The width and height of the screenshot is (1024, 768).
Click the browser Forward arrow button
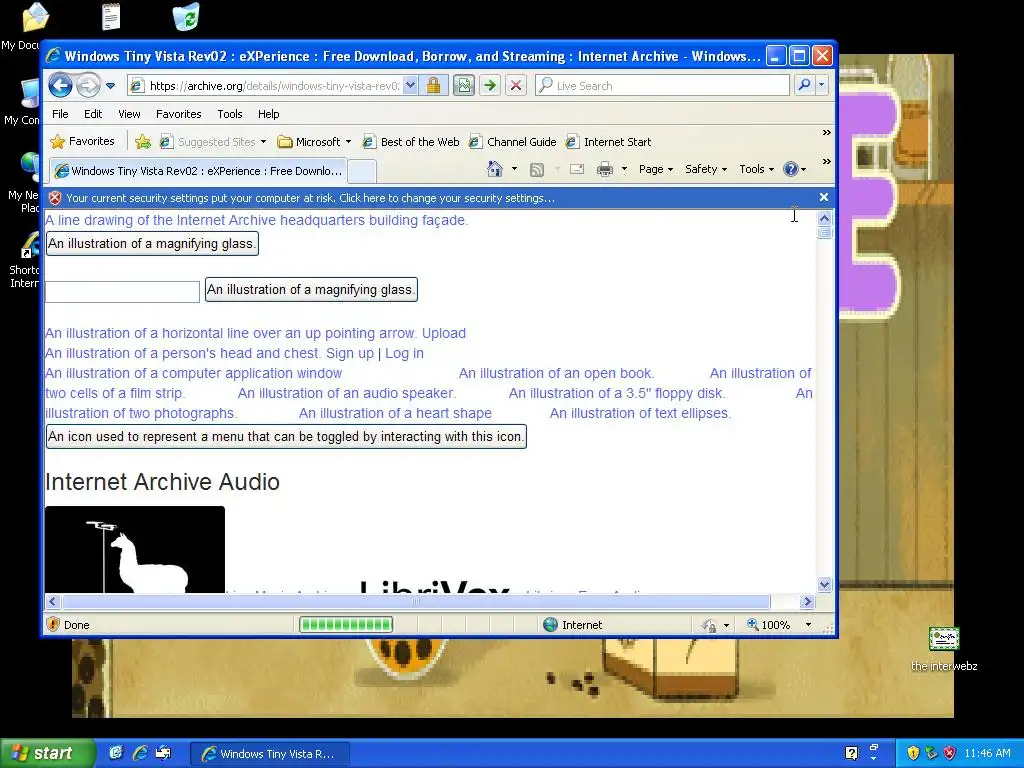(x=88, y=85)
